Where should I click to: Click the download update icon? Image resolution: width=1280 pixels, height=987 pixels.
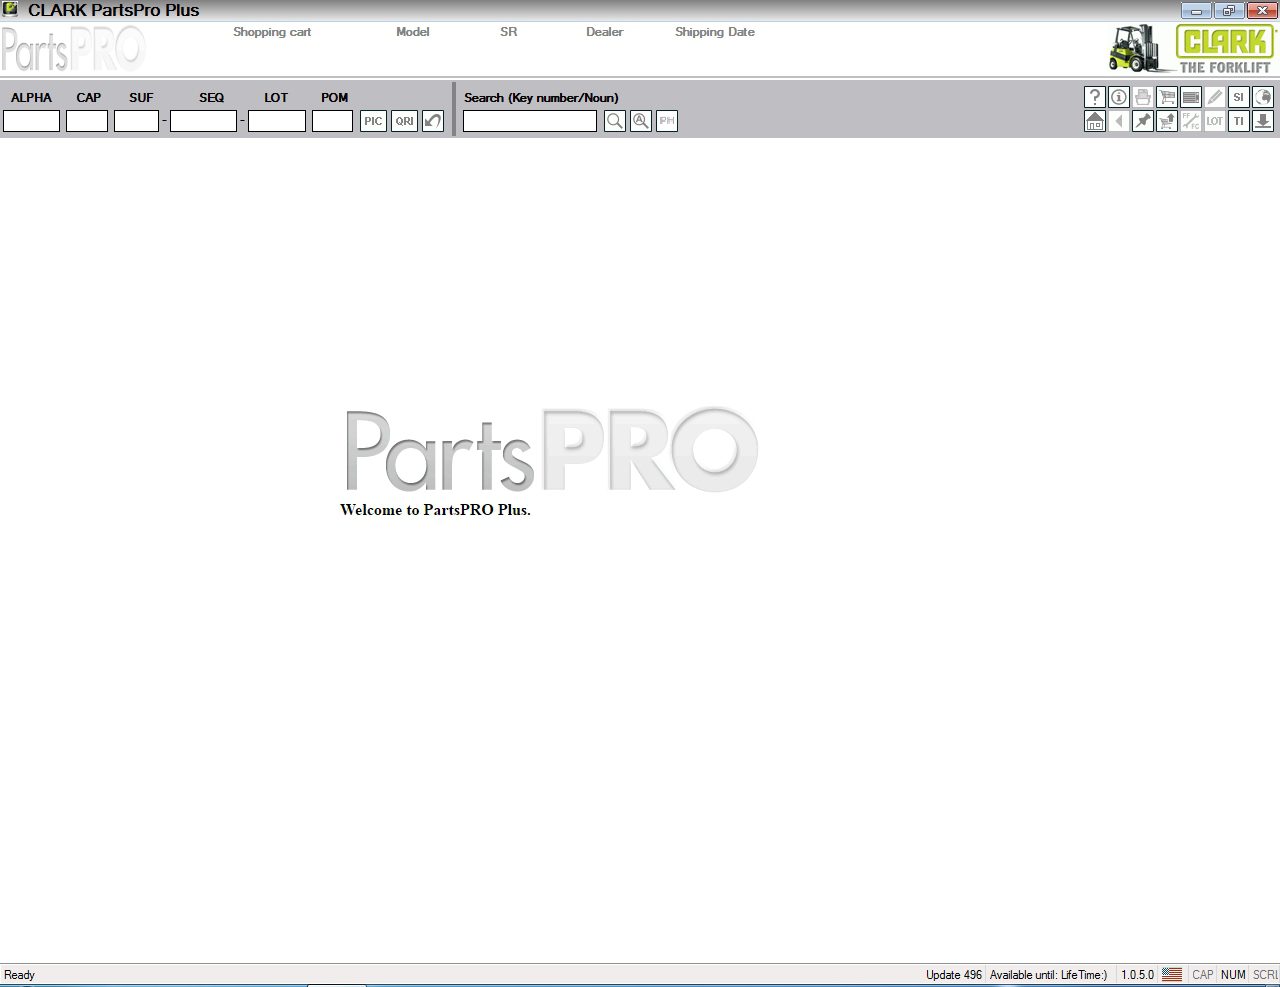1263,121
